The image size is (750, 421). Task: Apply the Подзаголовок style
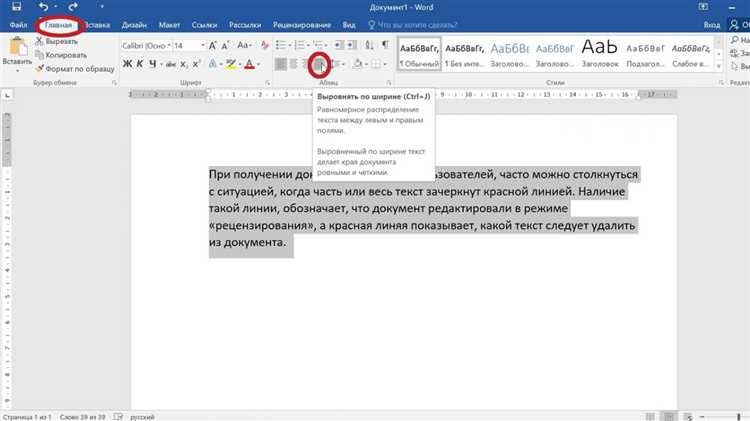tap(645, 54)
